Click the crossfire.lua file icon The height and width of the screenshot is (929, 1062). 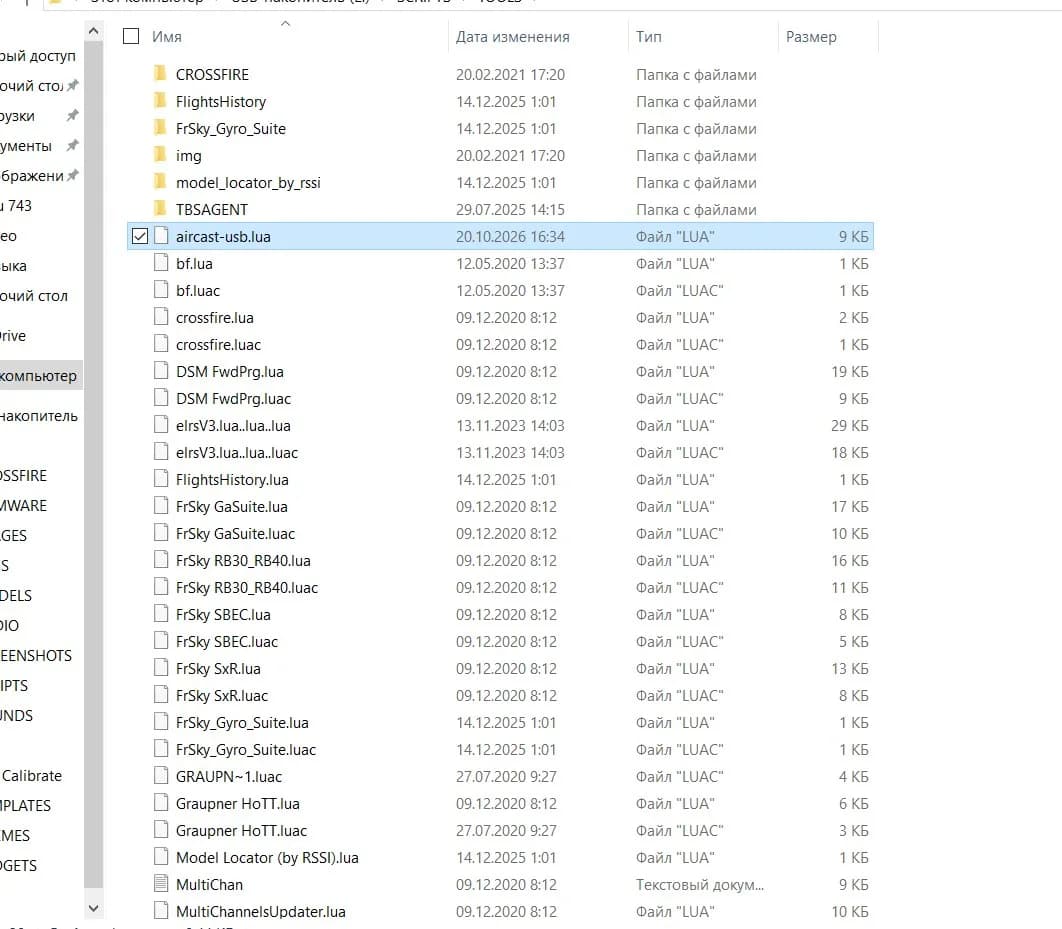click(x=161, y=317)
